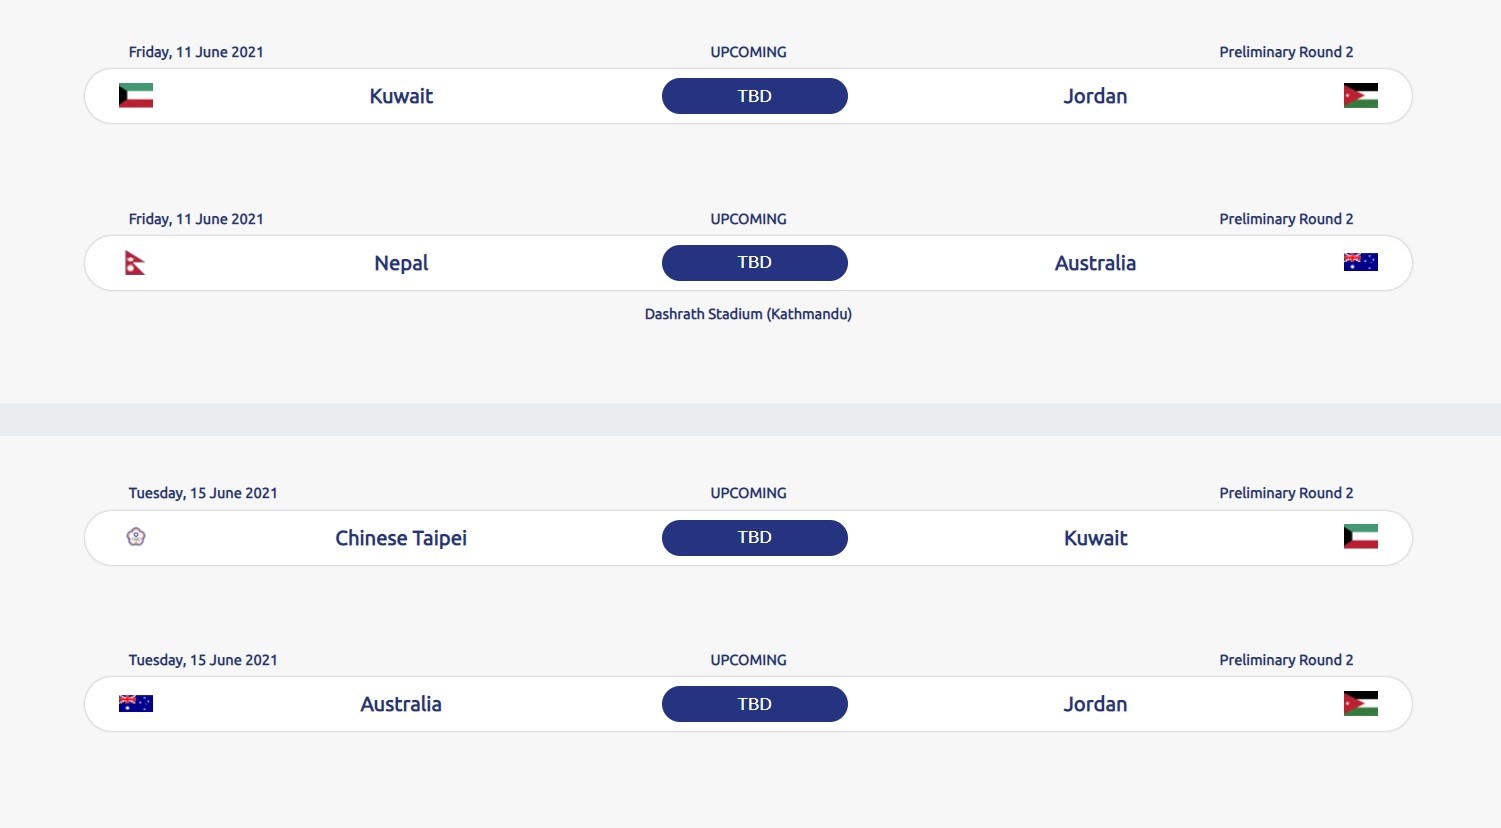This screenshot has height=828, width=1501.
Task: Click Kuwait team name in first match
Action: 401,96
